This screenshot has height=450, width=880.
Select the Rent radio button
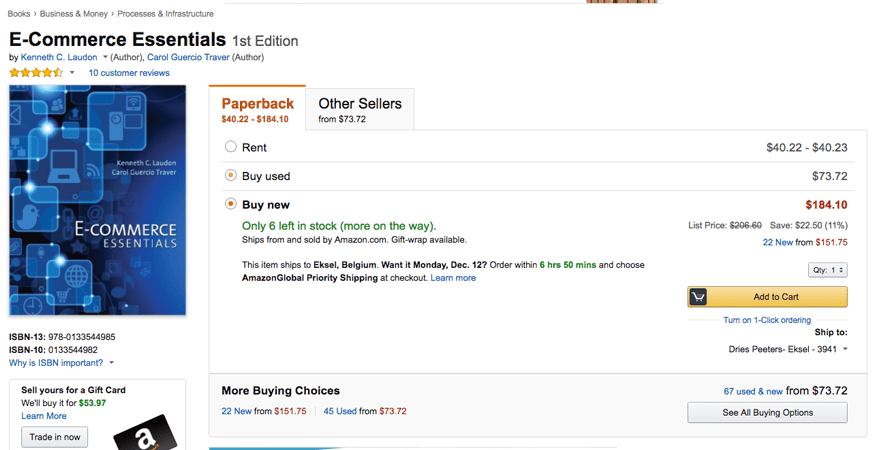pyautogui.click(x=231, y=147)
